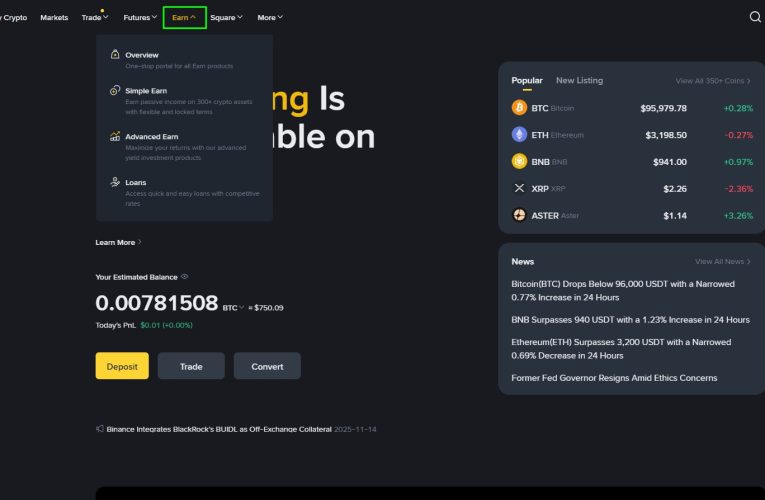
Task: Click the XRP -2.36% change value
Action: 739,188
